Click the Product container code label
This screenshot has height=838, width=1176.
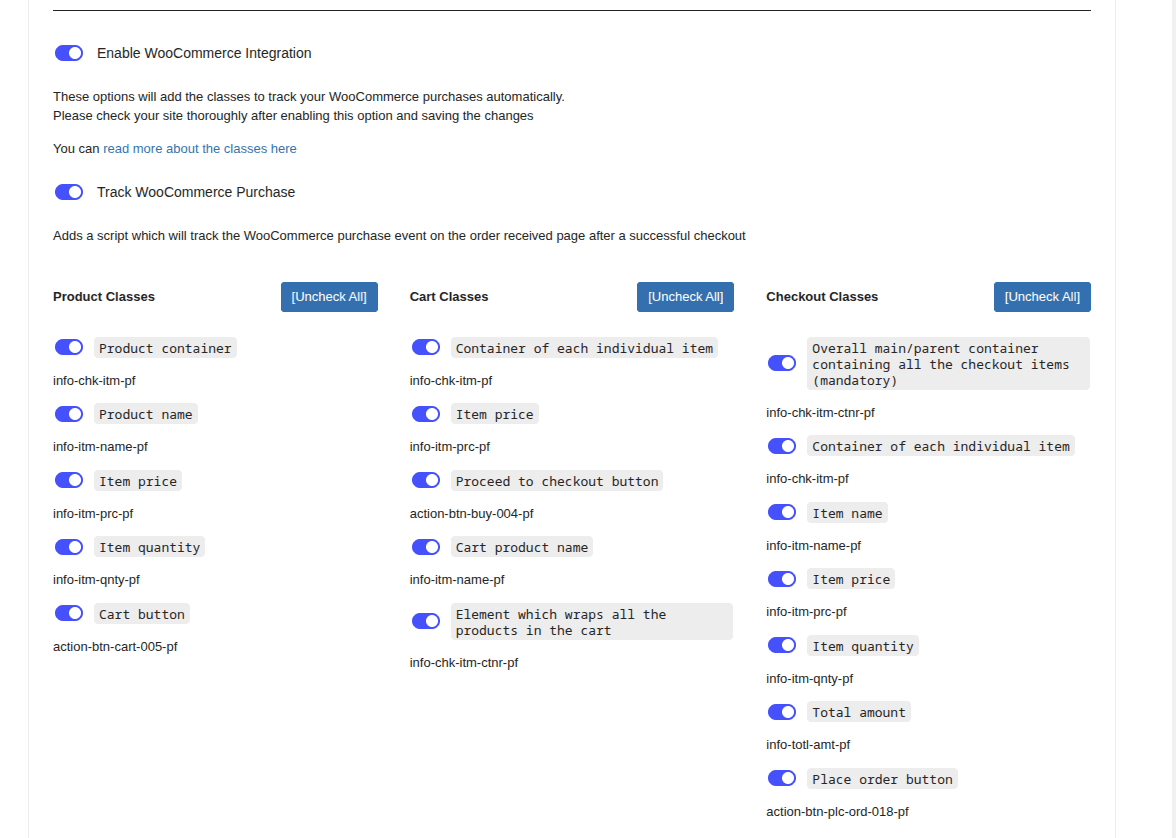(x=165, y=348)
